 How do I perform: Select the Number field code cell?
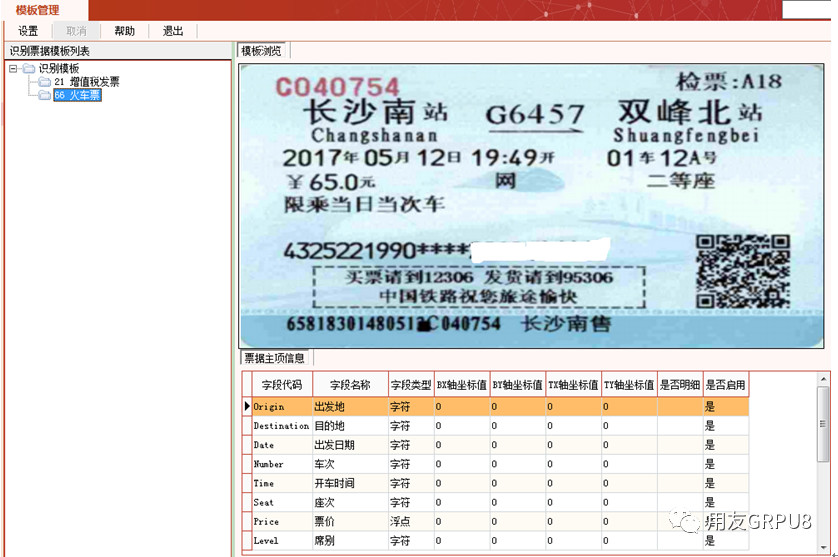(x=282, y=465)
